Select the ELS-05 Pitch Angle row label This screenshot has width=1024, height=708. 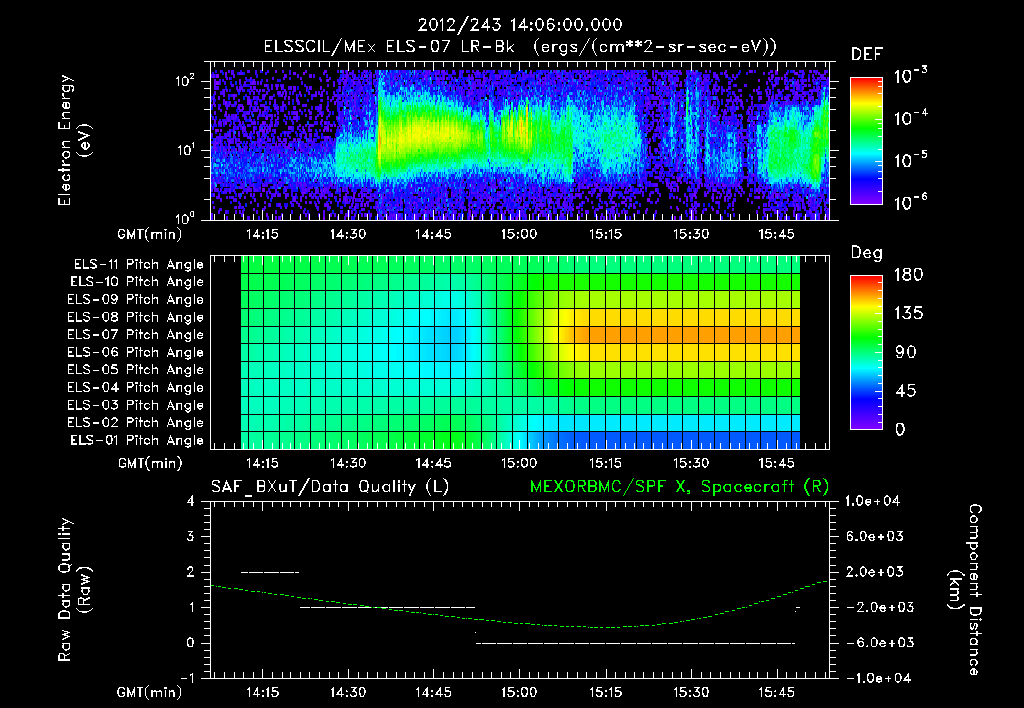135,370
